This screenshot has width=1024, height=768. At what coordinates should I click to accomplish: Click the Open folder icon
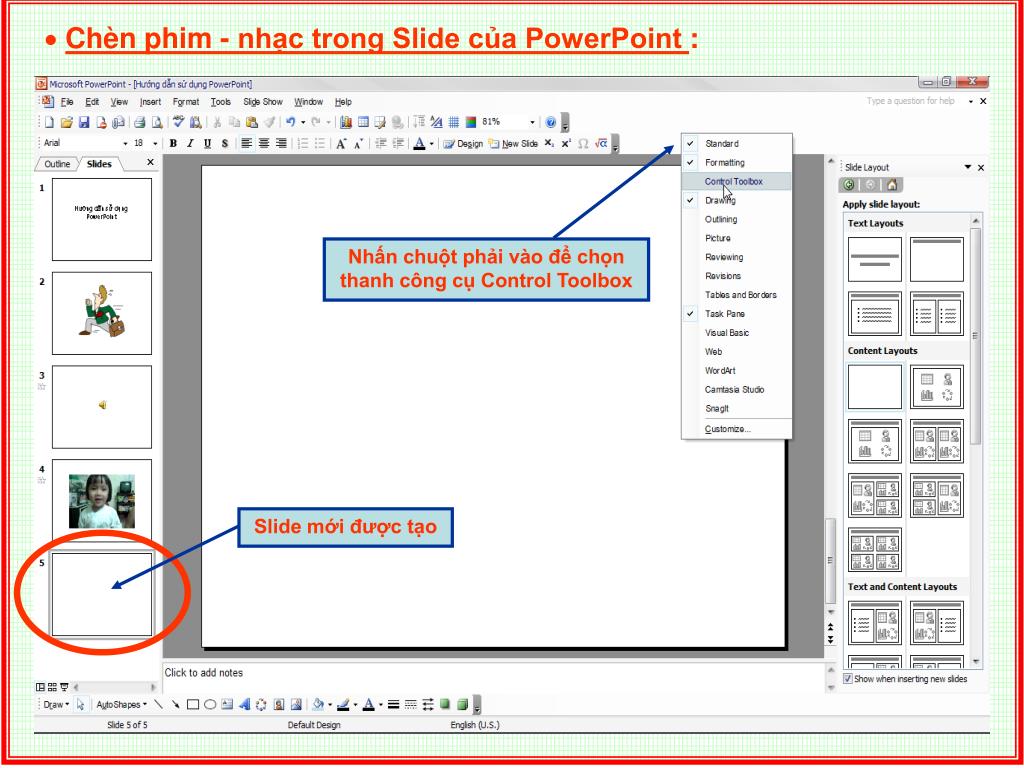click(67, 122)
